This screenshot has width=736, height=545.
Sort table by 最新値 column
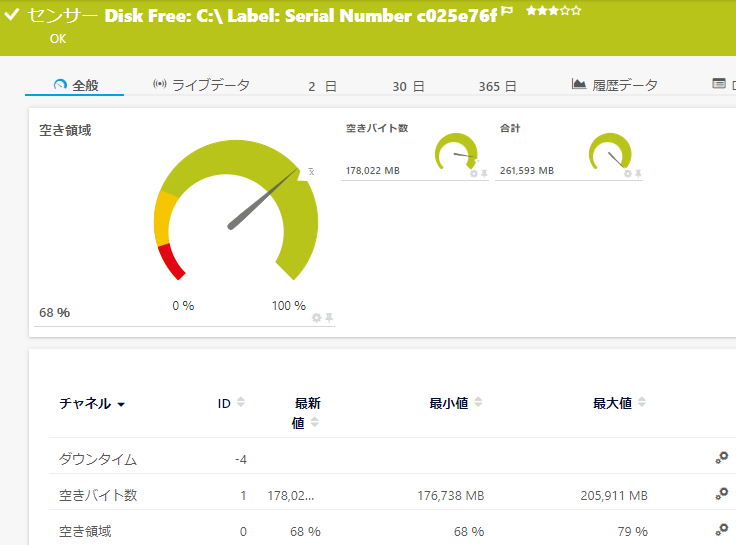click(306, 413)
